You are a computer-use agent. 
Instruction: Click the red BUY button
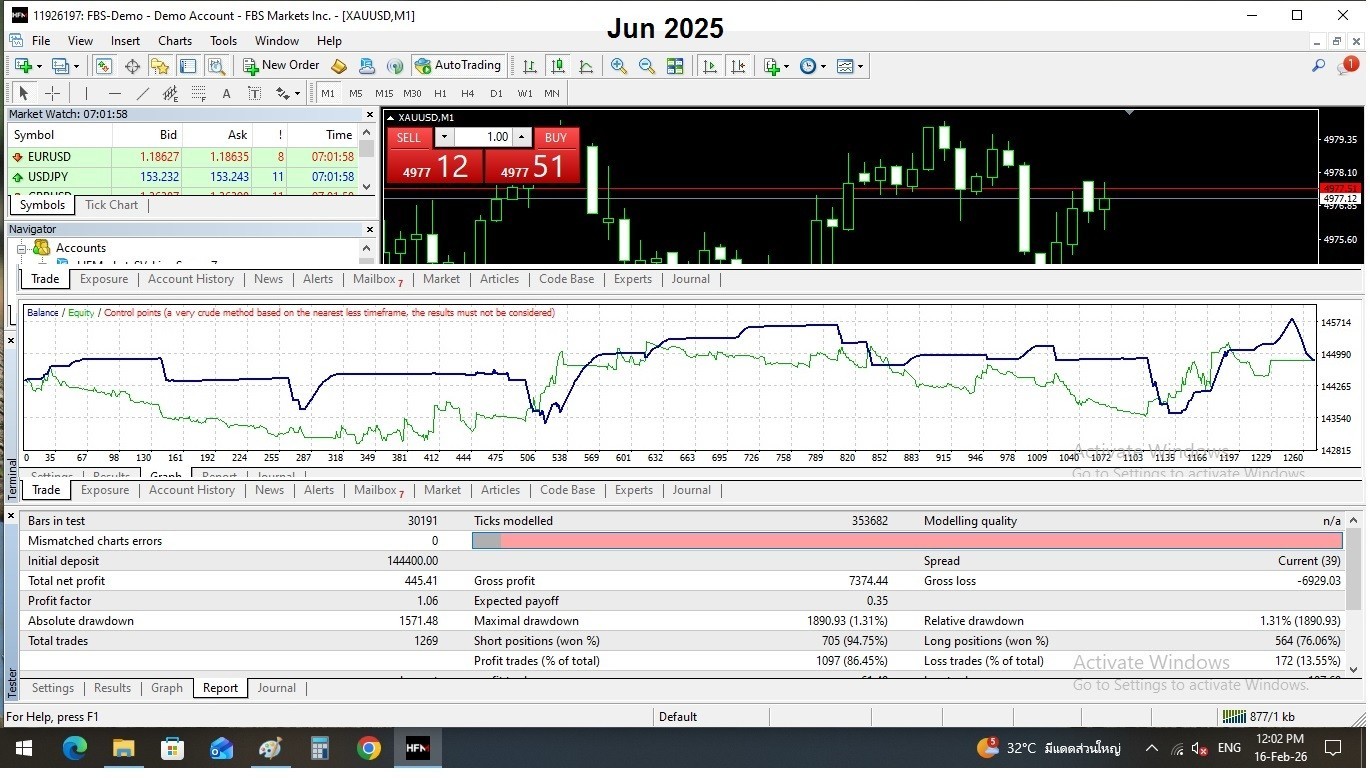tap(556, 137)
